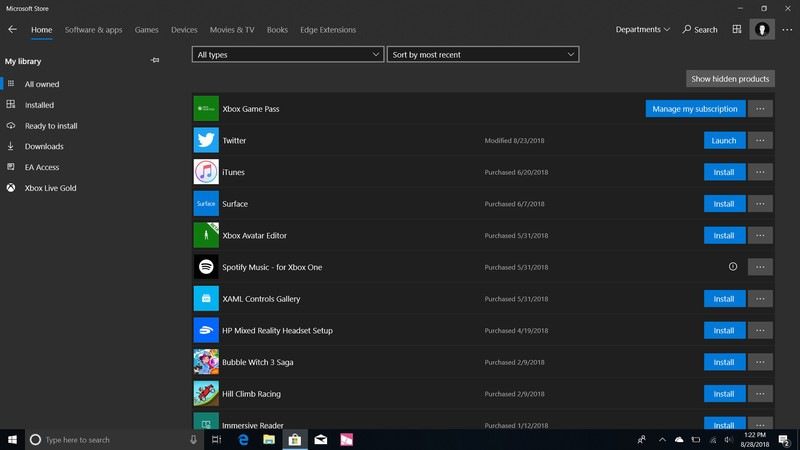Open the Xbox Game Pass app icon
The width and height of the screenshot is (800, 450).
click(x=206, y=109)
